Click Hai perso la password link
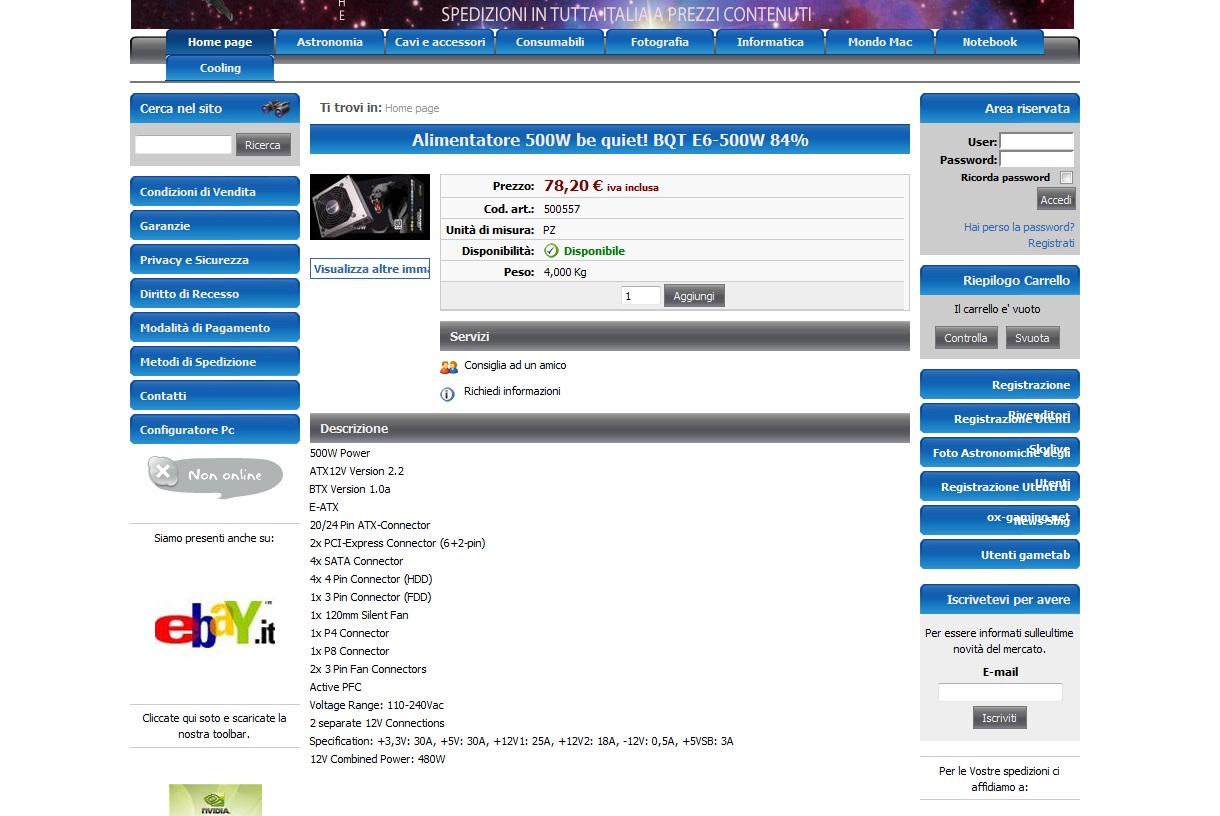Screen dimensions: 1220x816 [x=1019, y=227]
